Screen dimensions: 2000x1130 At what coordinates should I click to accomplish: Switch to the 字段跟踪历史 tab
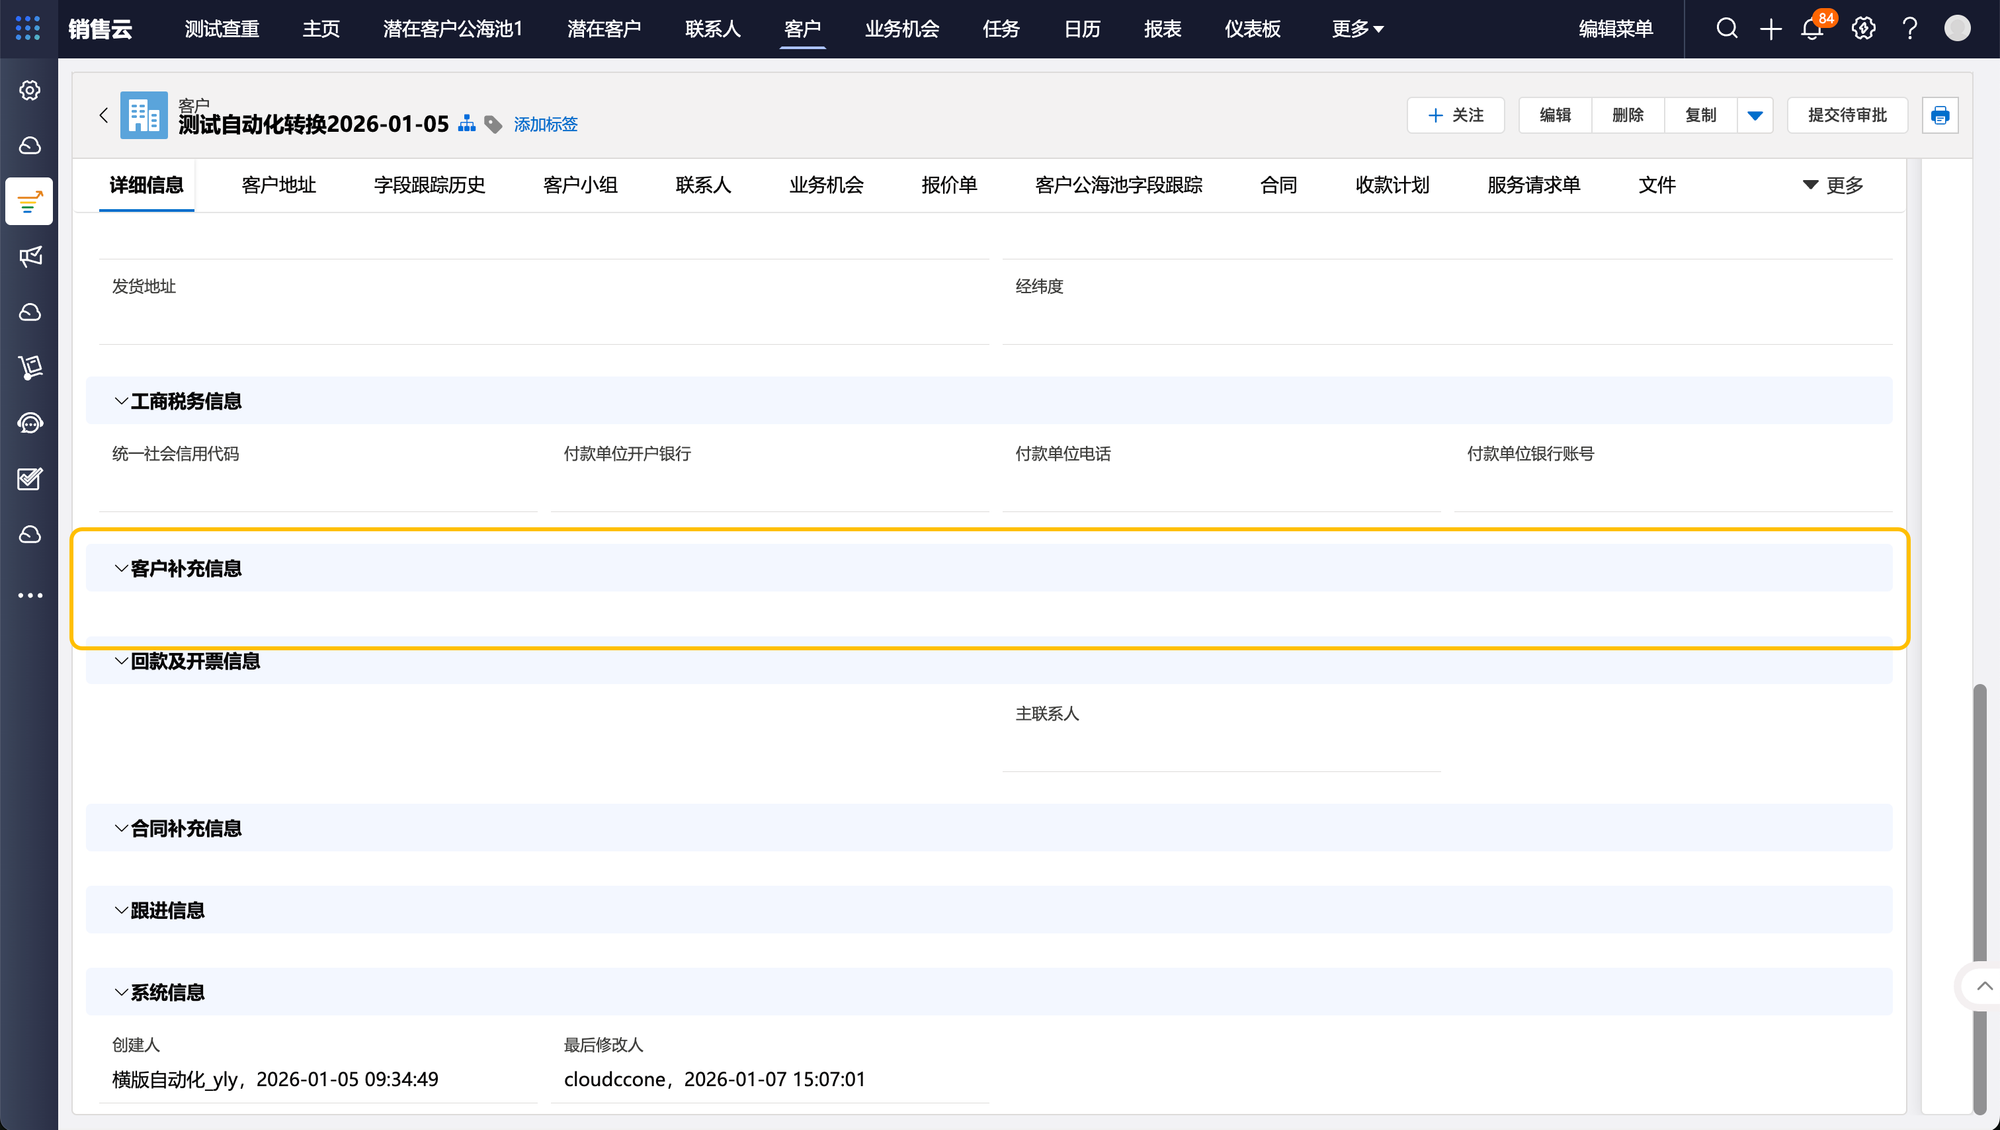click(x=429, y=186)
